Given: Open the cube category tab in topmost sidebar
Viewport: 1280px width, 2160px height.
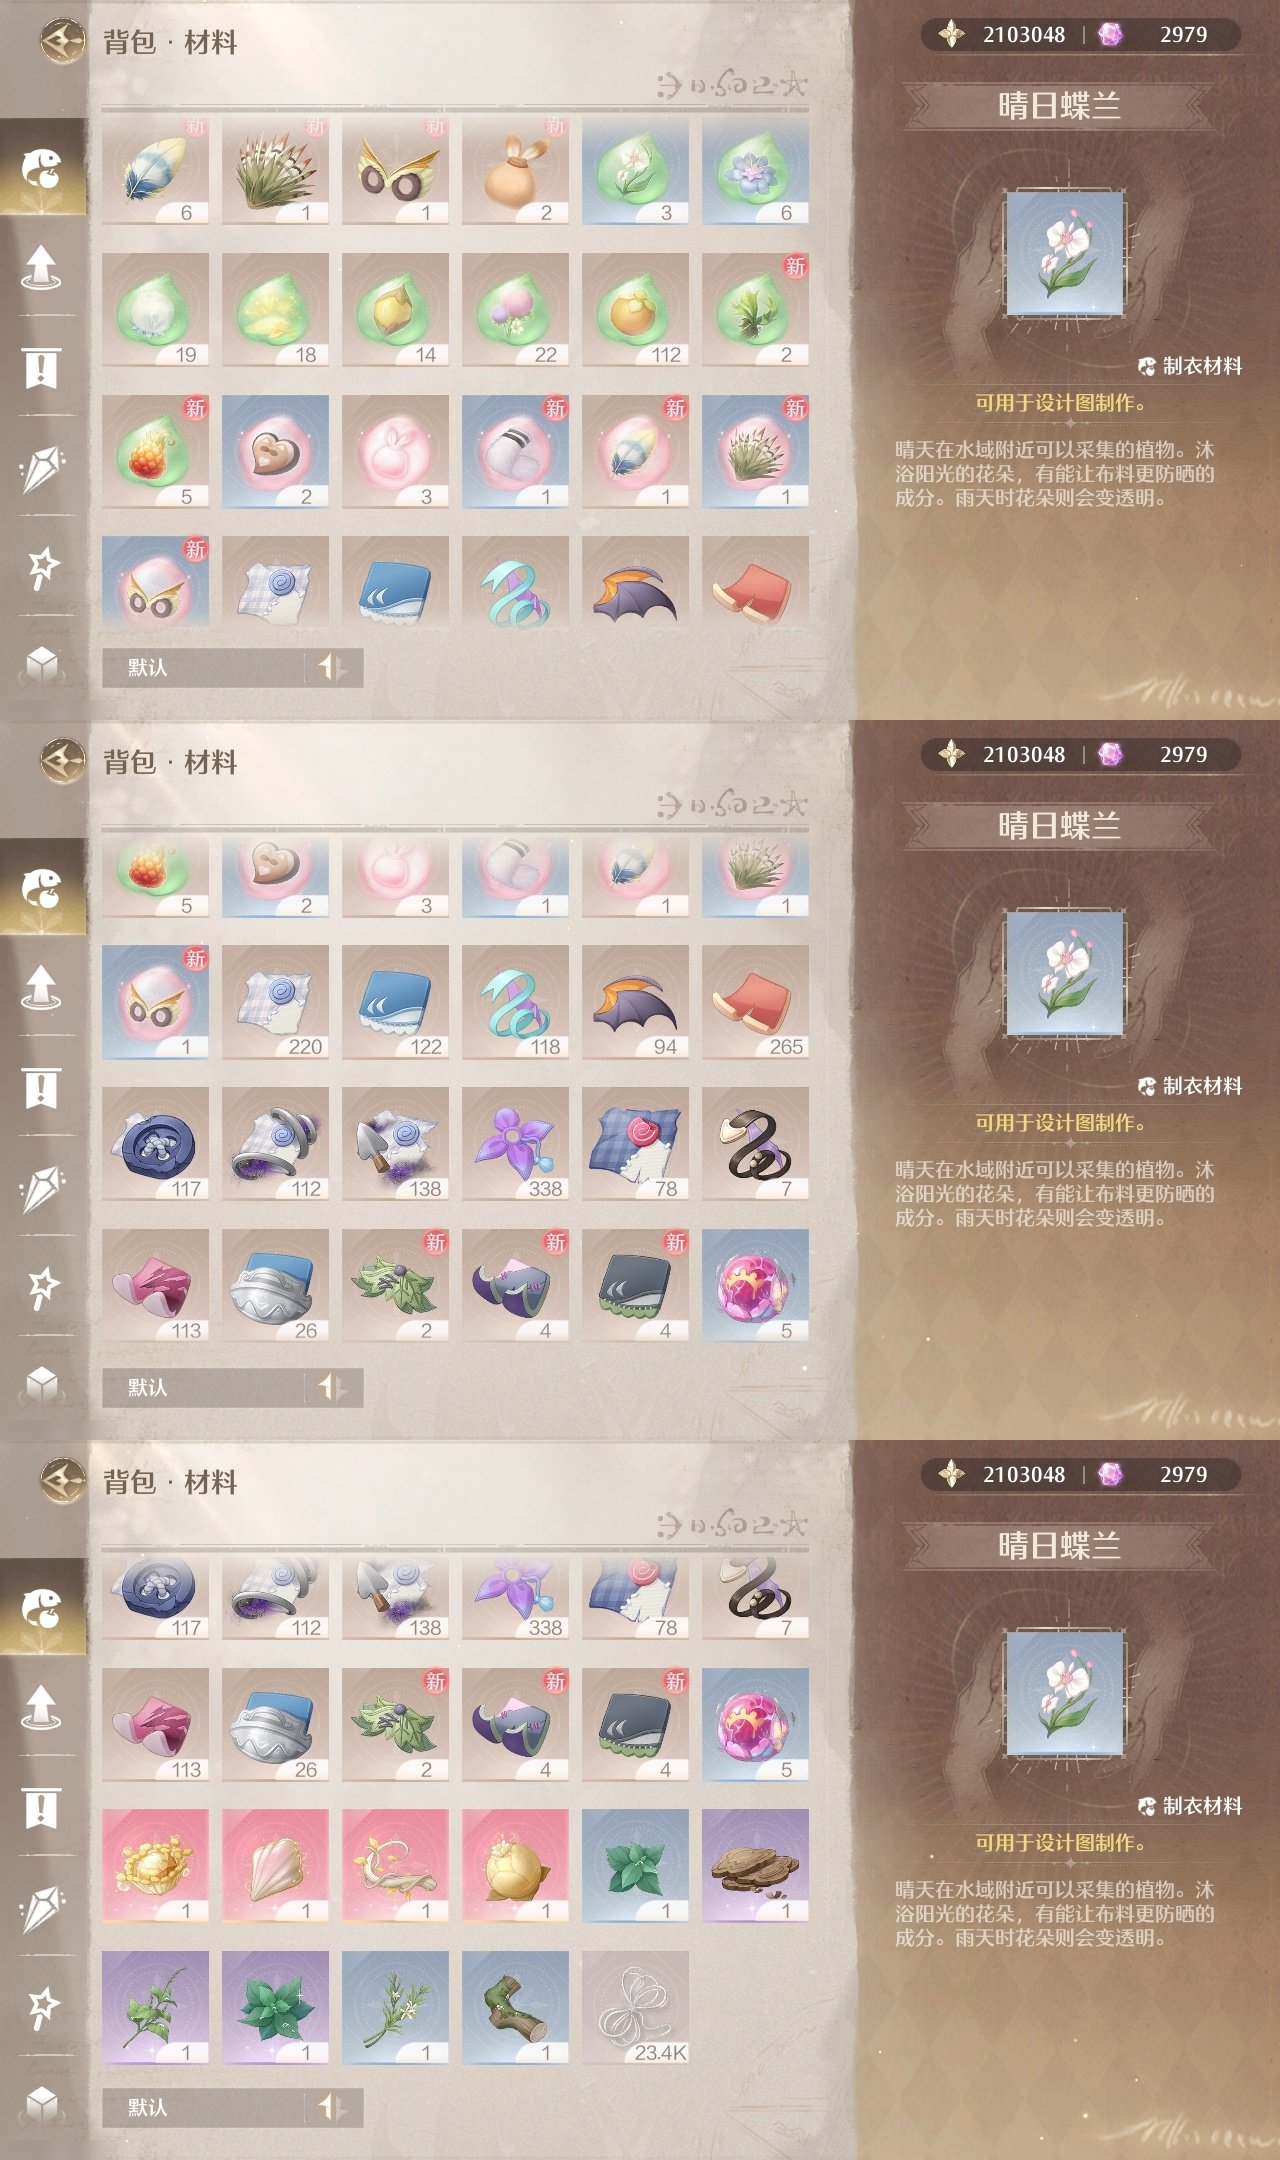Looking at the screenshot, I should 41,663.
